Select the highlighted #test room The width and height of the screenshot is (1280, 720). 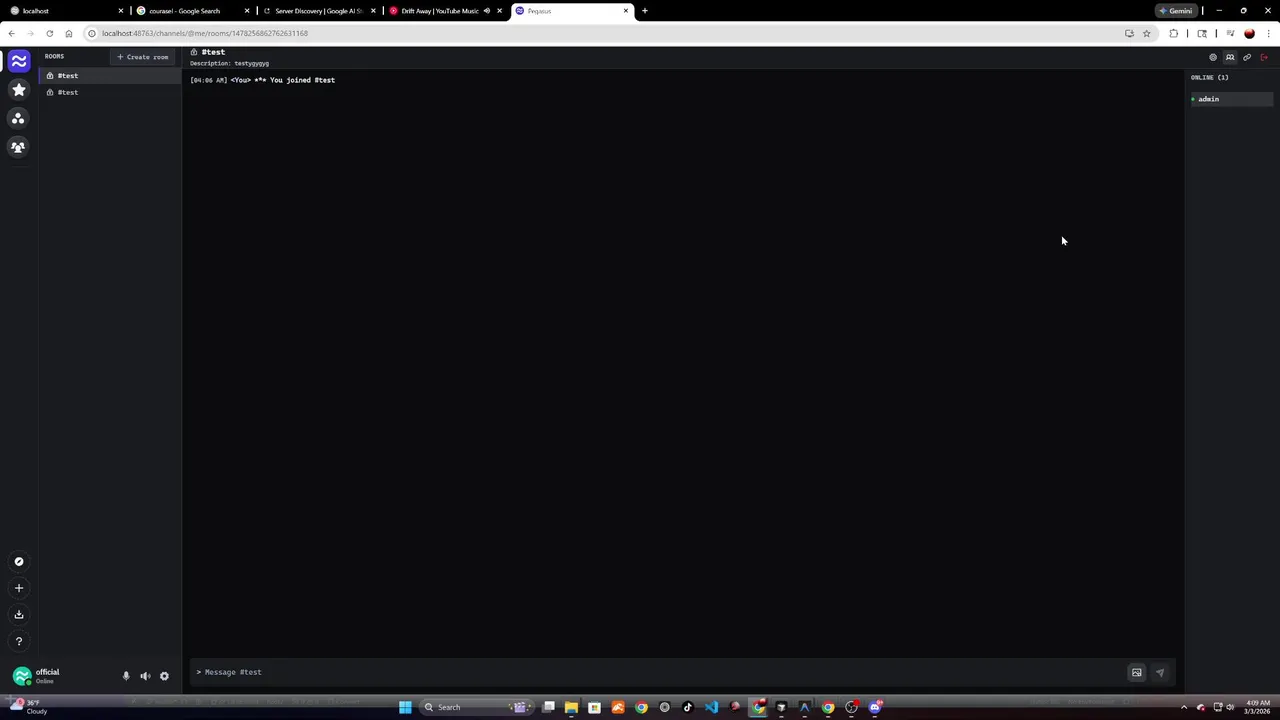point(110,76)
